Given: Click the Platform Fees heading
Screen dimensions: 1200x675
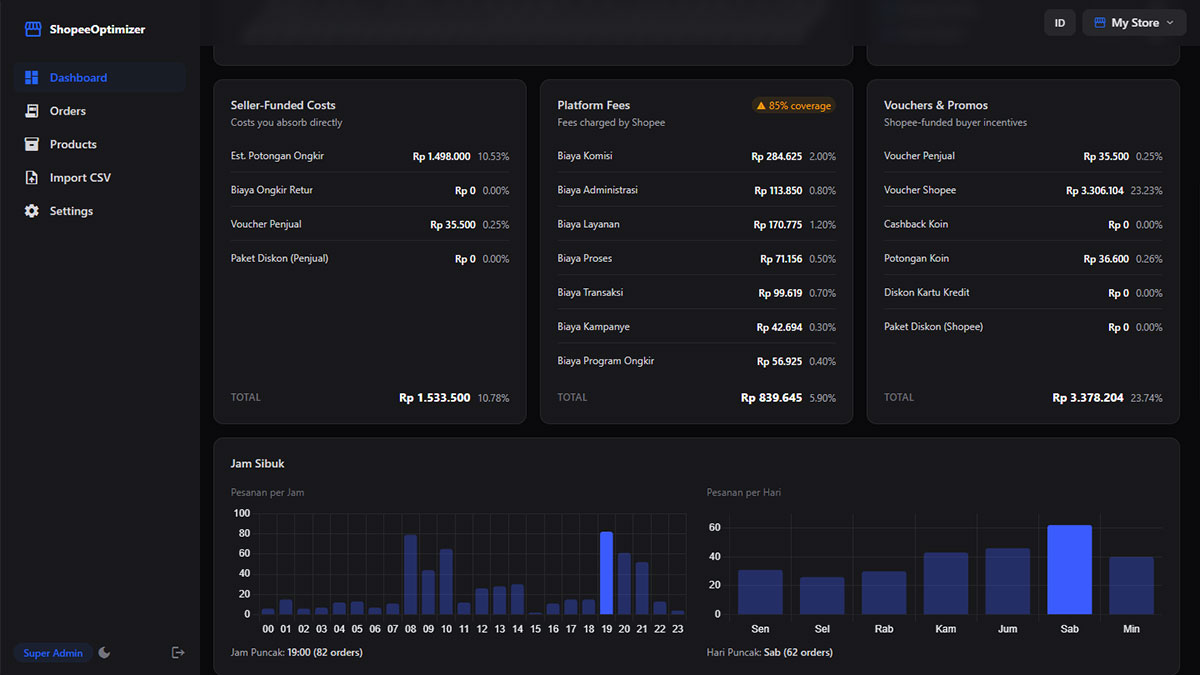Looking at the screenshot, I should pyautogui.click(x=594, y=105).
